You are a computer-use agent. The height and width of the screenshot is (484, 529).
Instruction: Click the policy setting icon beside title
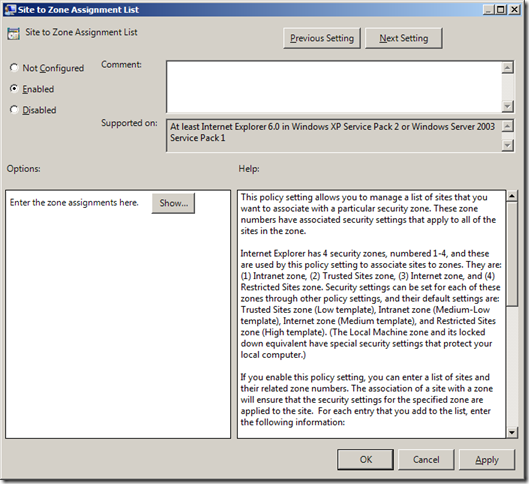tap(13, 34)
